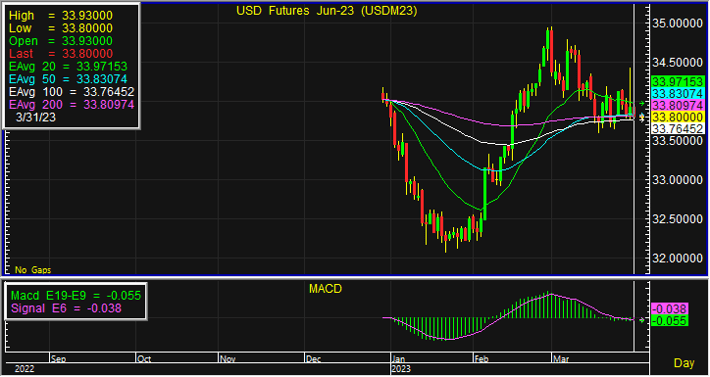Click the 2023 year label
Image resolution: width=710 pixels, height=377 pixels.
click(x=401, y=369)
